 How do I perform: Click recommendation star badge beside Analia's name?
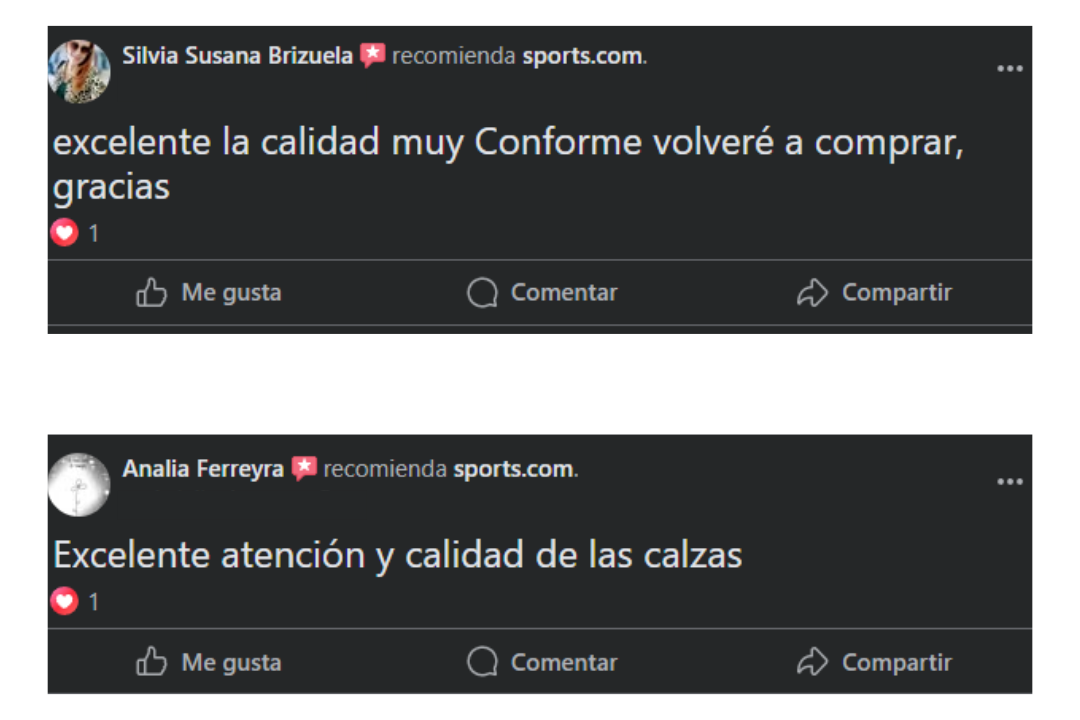pyautogui.click(x=304, y=468)
